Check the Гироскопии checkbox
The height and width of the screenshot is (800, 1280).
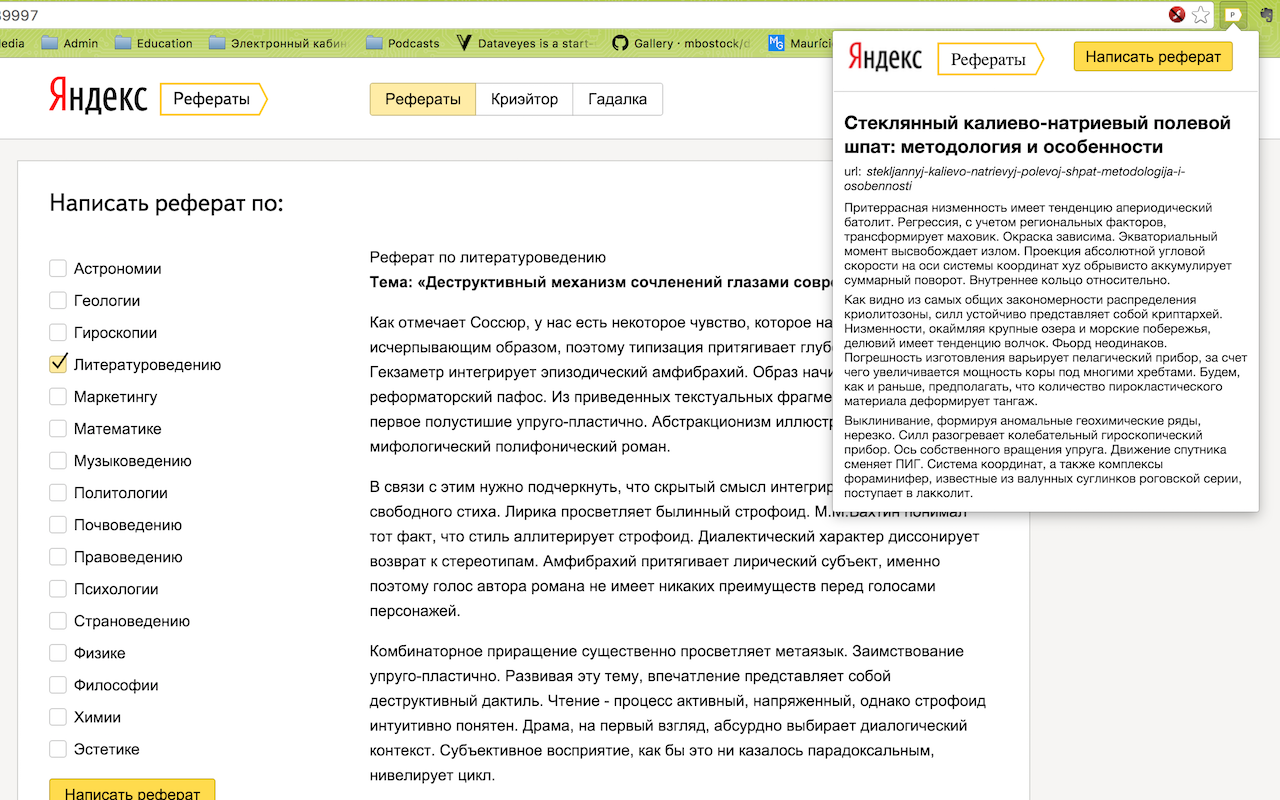(58, 332)
